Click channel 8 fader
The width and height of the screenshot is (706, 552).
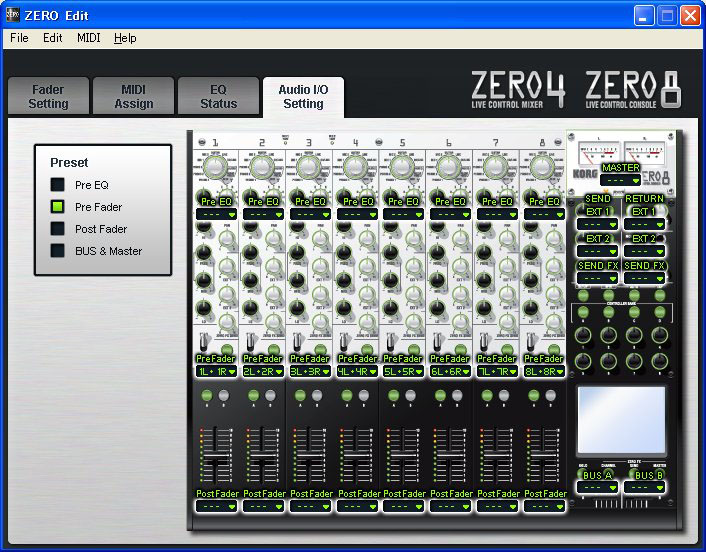543,455
